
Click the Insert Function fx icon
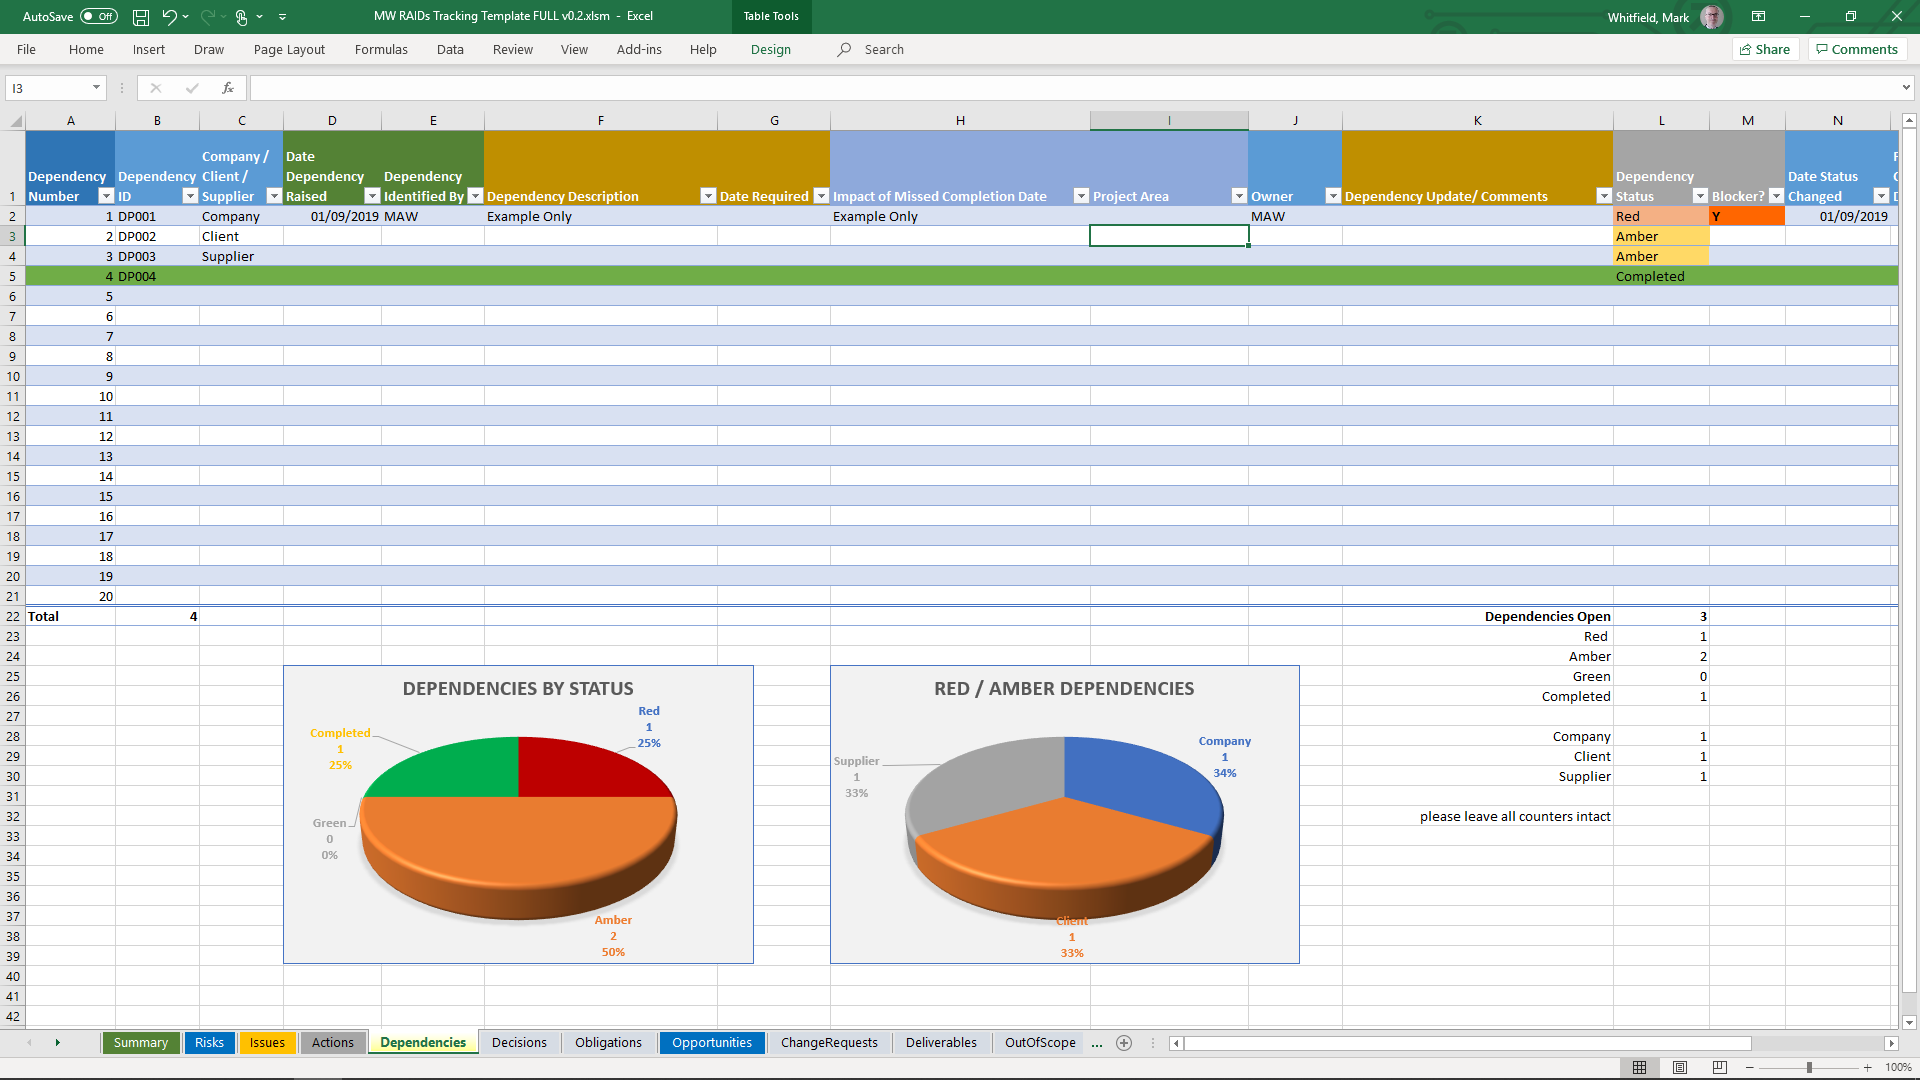click(x=228, y=88)
